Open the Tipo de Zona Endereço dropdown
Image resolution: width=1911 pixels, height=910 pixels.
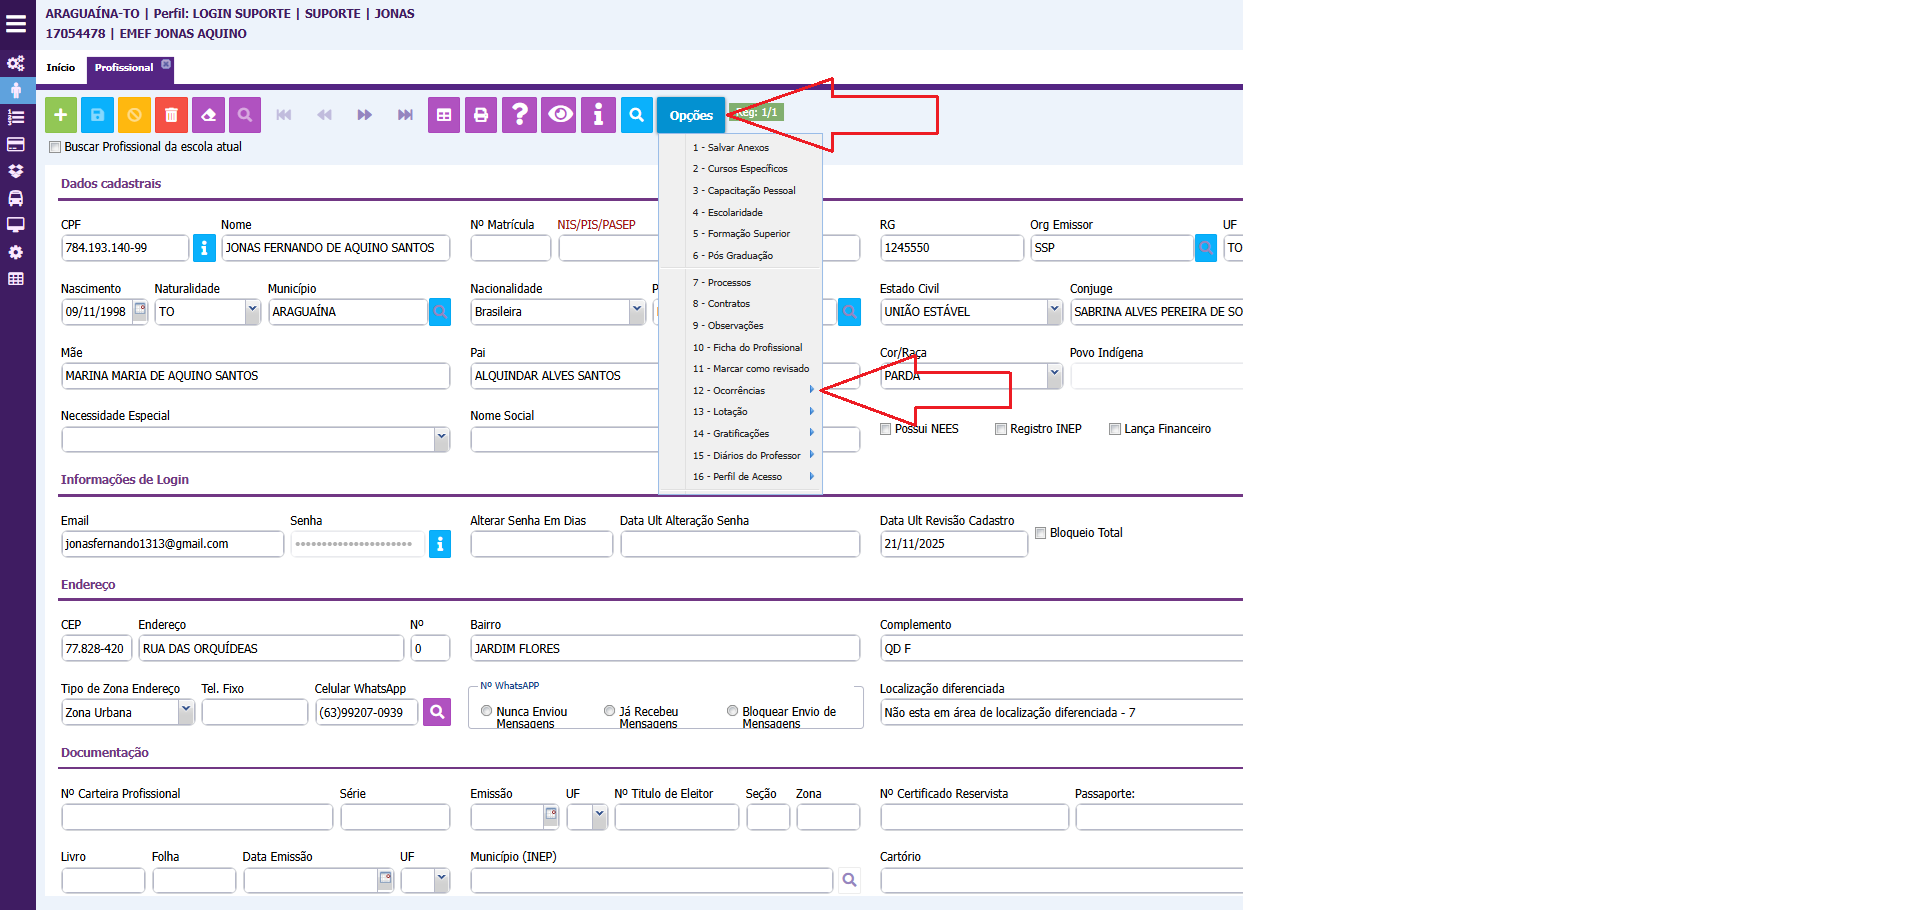[185, 712]
